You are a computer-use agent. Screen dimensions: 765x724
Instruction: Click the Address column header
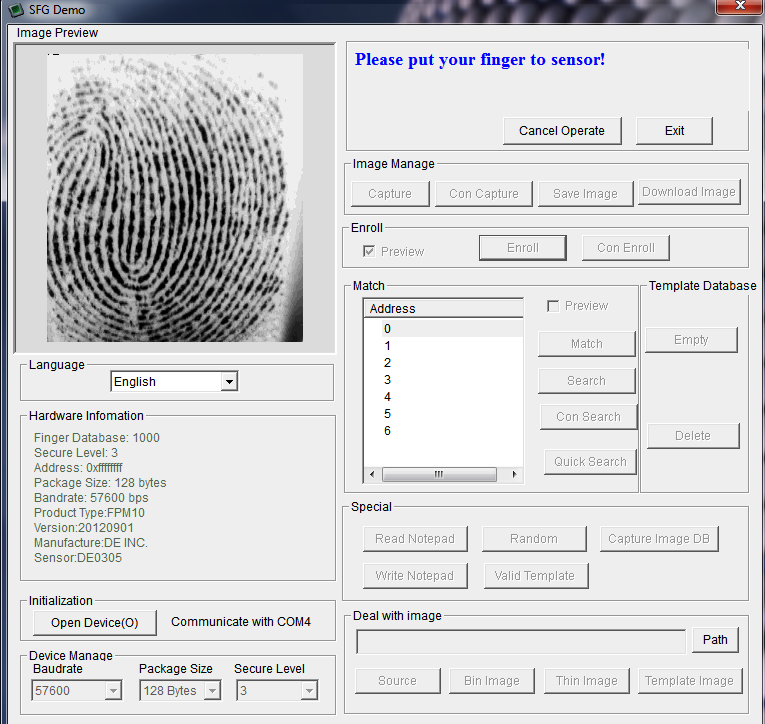click(x=443, y=308)
